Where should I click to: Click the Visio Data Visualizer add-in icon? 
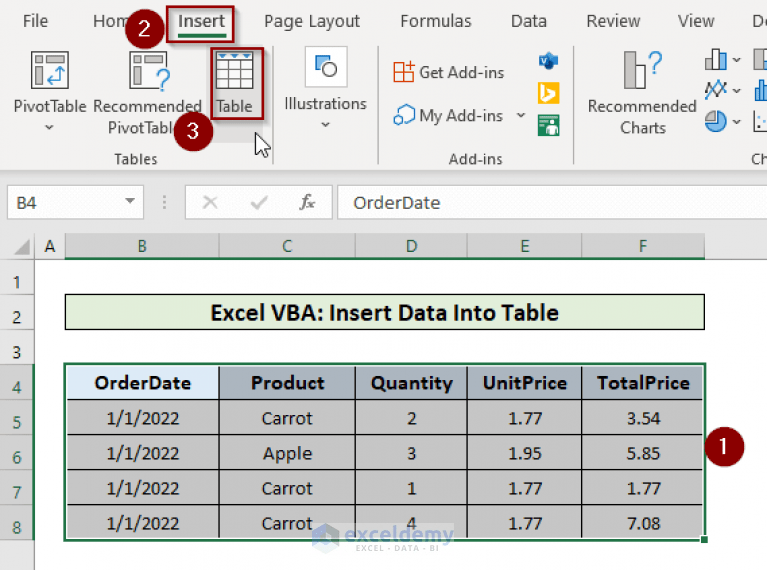point(548,61)
